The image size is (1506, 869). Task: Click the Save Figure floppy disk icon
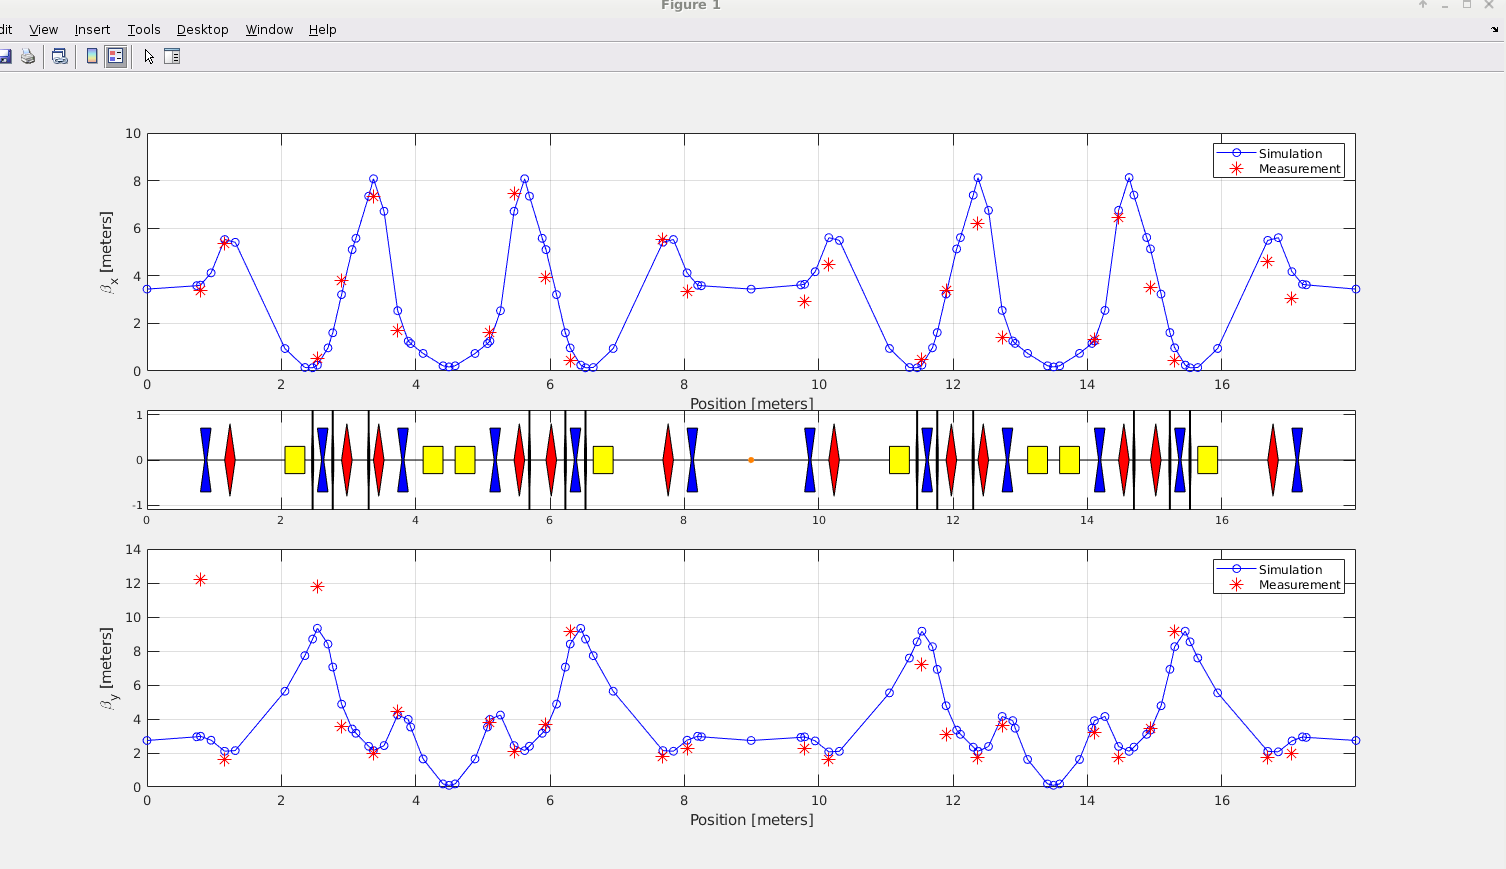pos(5,57)
